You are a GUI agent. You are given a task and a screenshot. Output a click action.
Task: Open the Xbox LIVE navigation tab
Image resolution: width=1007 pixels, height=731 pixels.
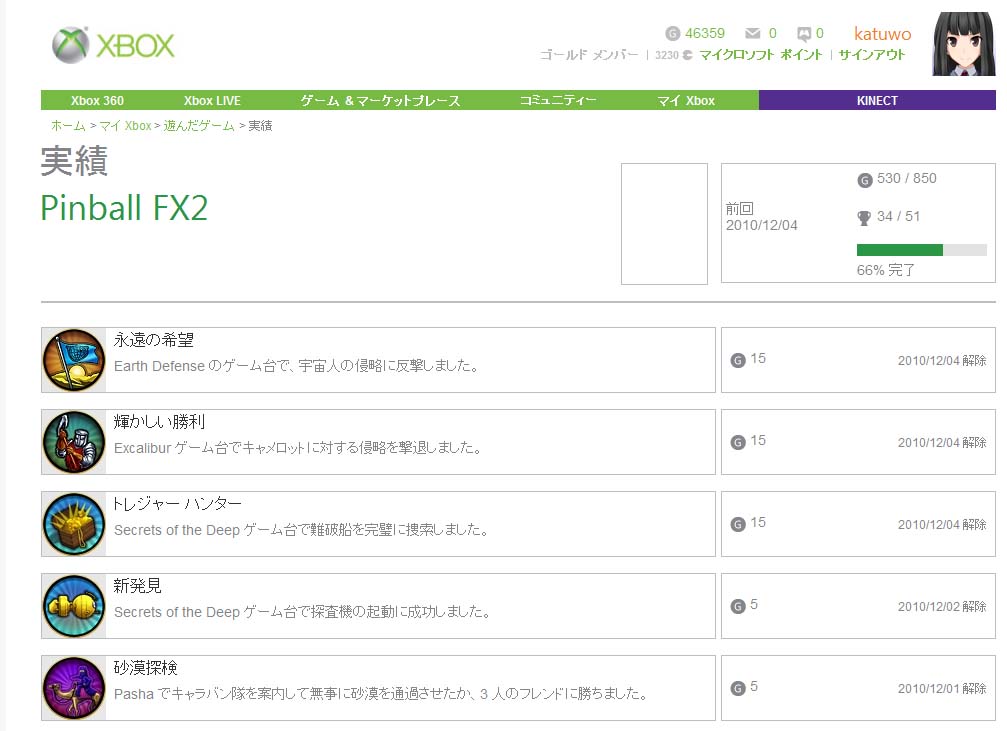(212, 101)
